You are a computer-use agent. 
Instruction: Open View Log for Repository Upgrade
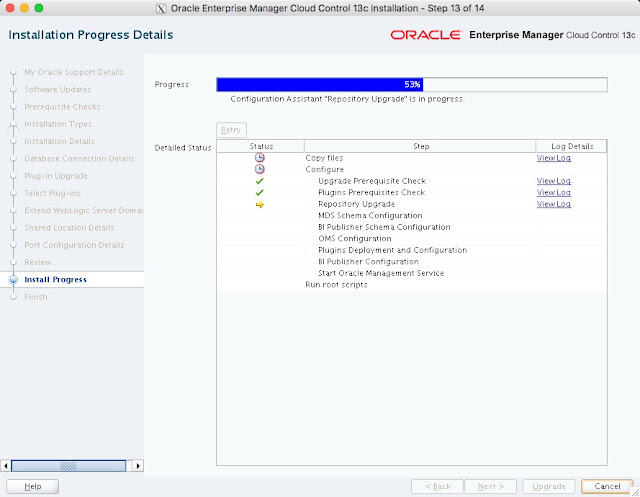point(553,204)
